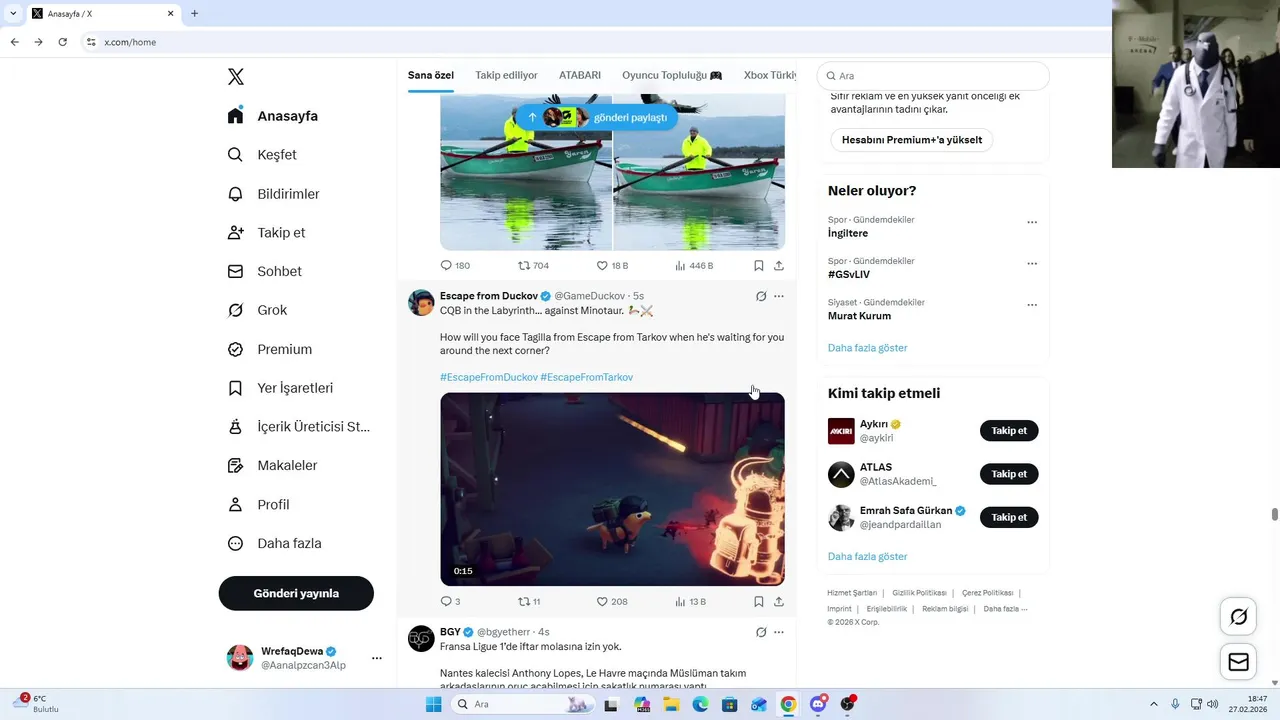Click page scrollbar thumb
The image size is (1280, 720).
(1274, 514)
